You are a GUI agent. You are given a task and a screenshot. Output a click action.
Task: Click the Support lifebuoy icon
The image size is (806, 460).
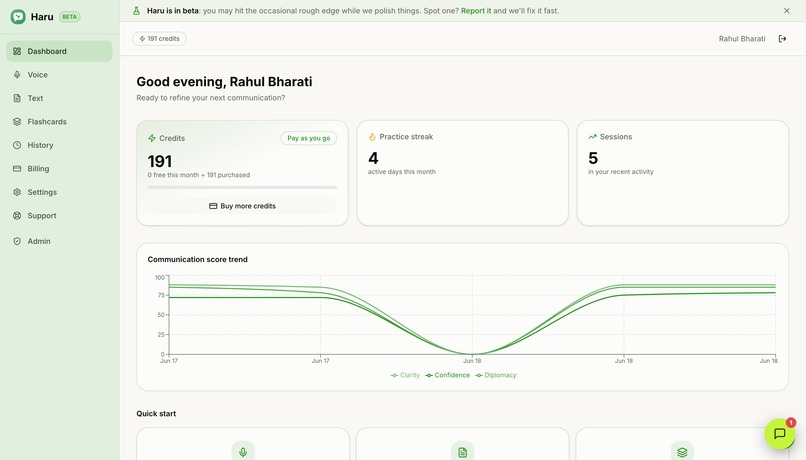click(17, 216)
